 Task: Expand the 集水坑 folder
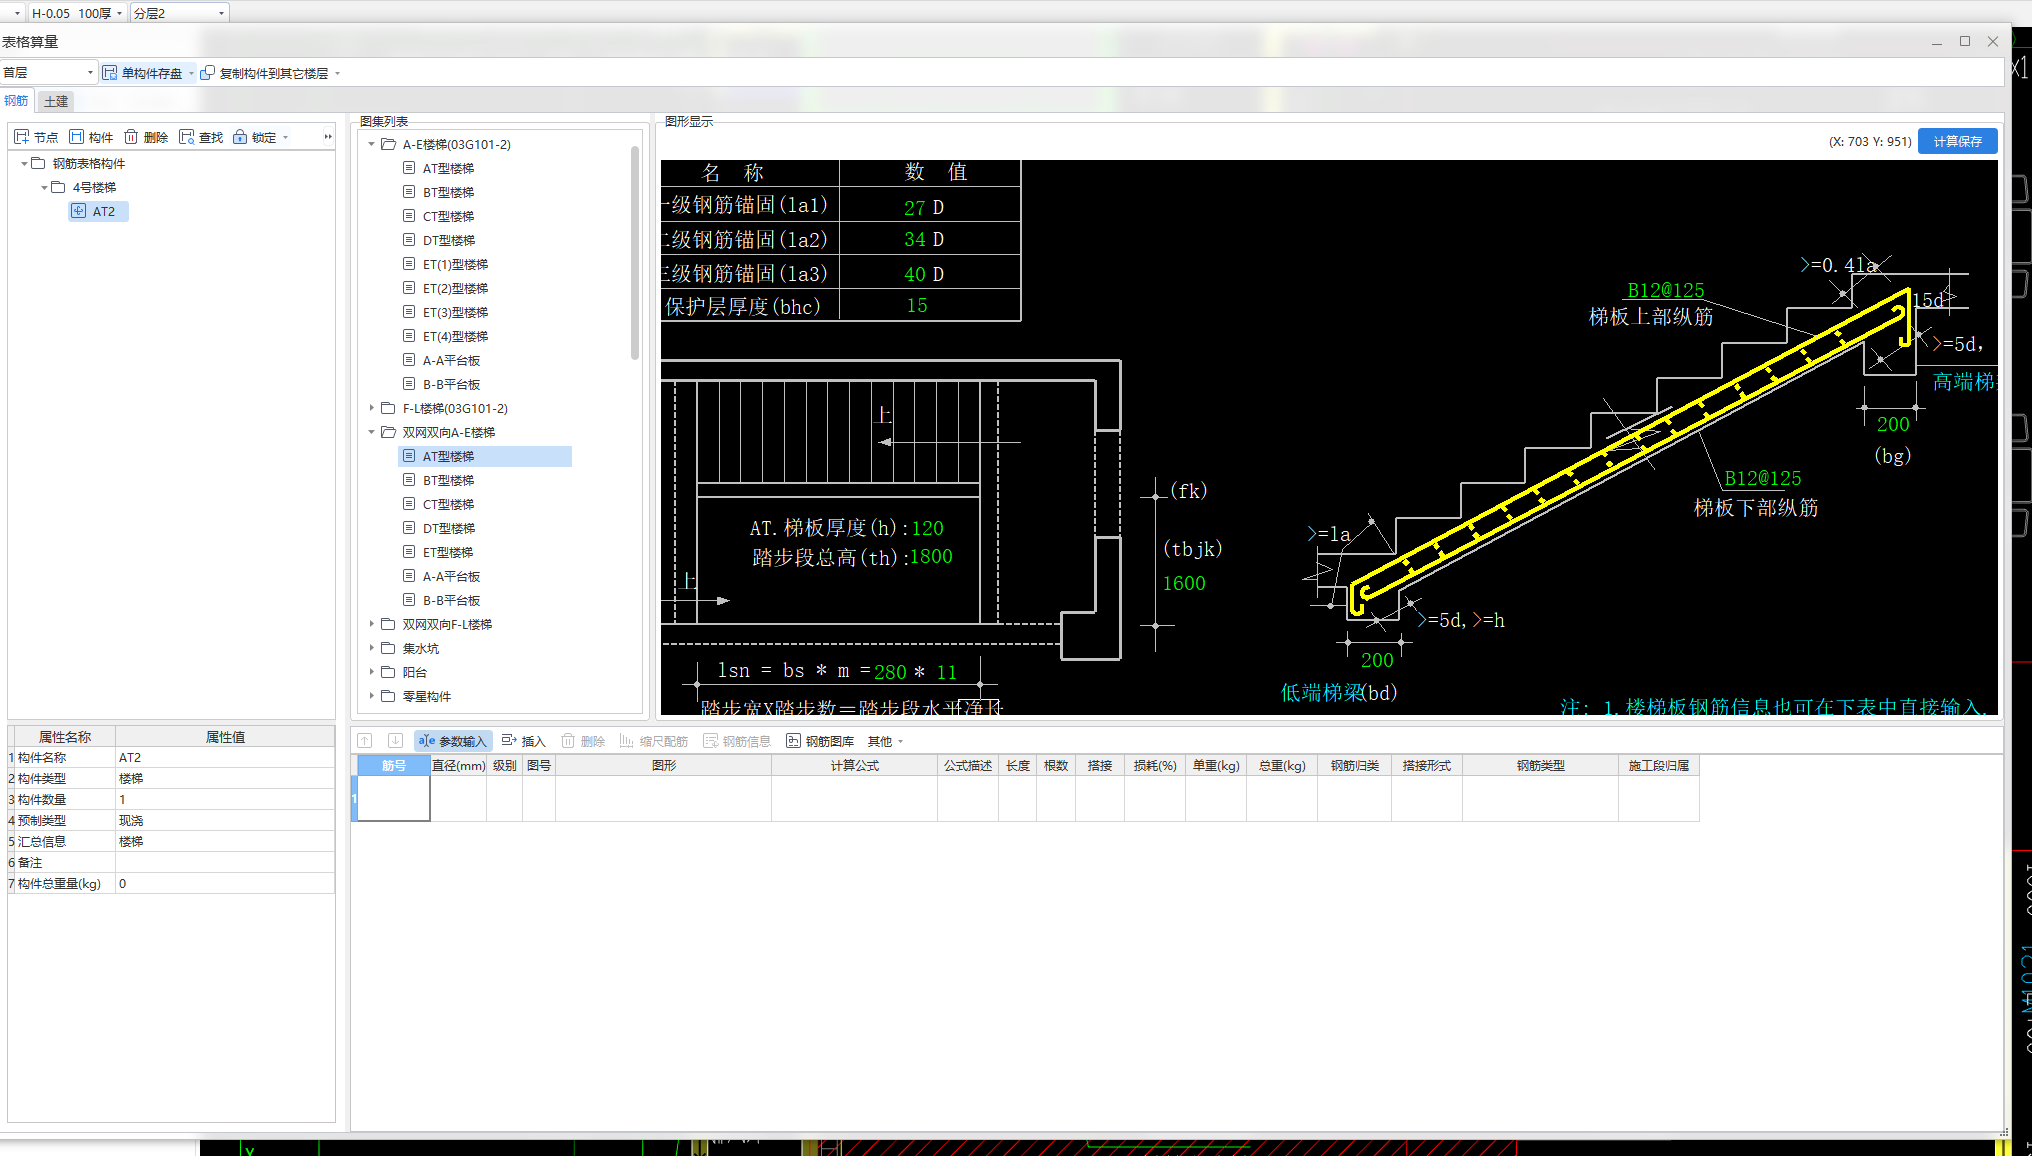coord(372,648)
